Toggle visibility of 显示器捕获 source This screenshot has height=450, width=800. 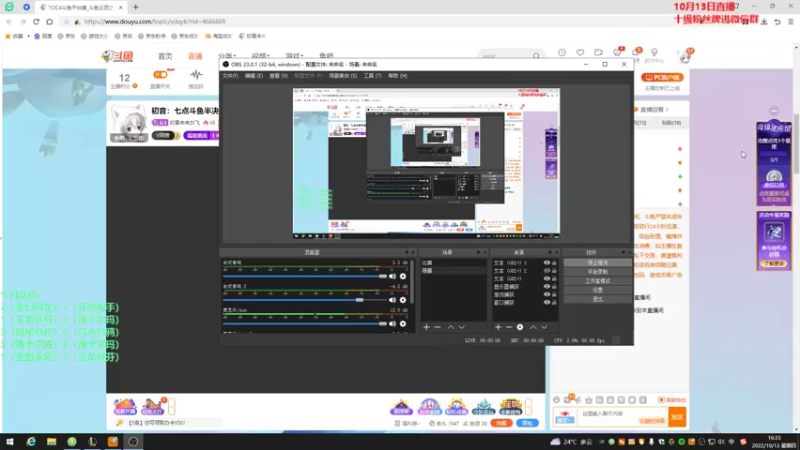coord(546,287)
